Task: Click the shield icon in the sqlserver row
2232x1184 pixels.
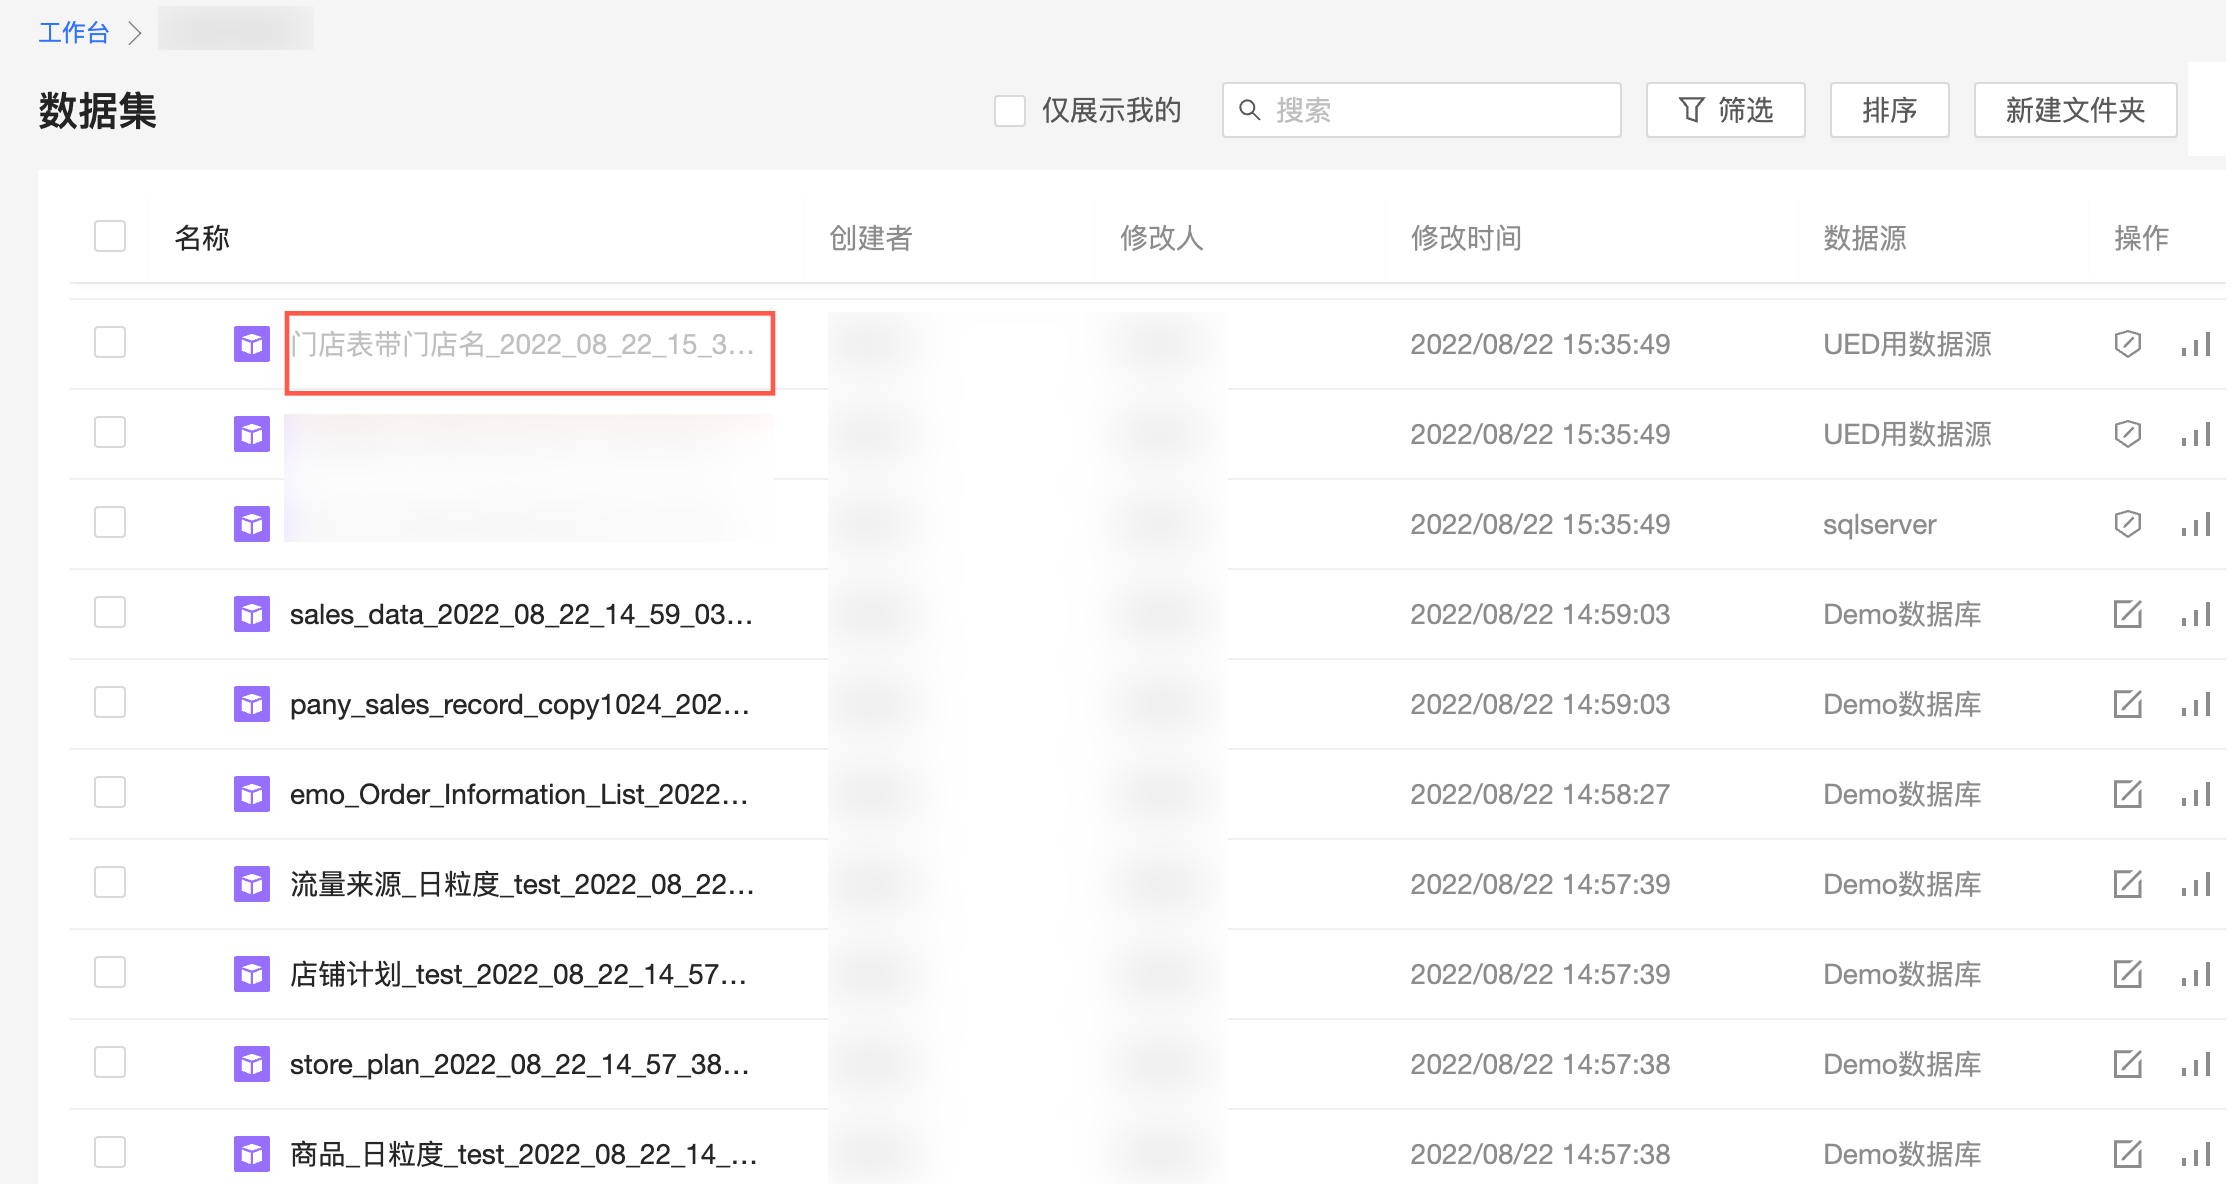Action: point(2127,524)
